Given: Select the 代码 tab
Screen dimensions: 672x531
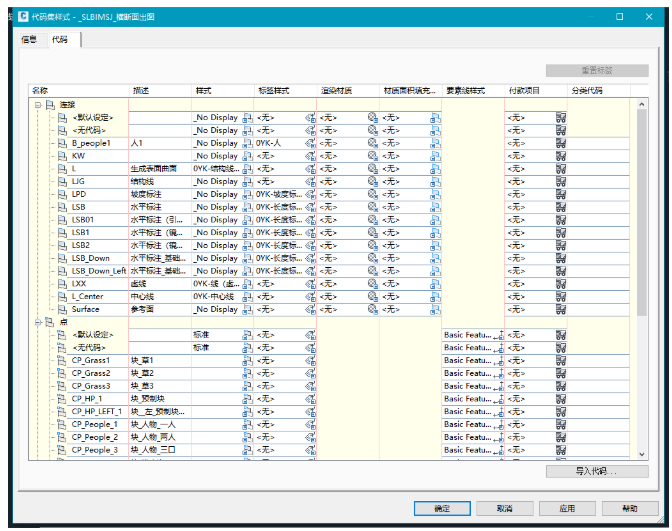Looking at the screenshot, I should pyautogui.click(x=61, y=39).
